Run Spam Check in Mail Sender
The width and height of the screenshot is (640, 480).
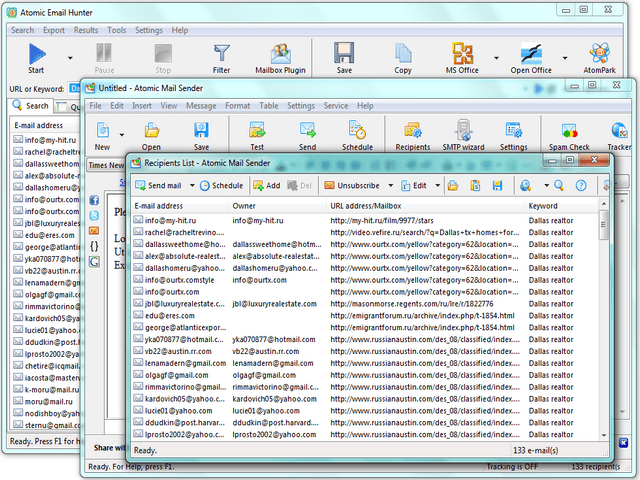click(x=568, y=135)
